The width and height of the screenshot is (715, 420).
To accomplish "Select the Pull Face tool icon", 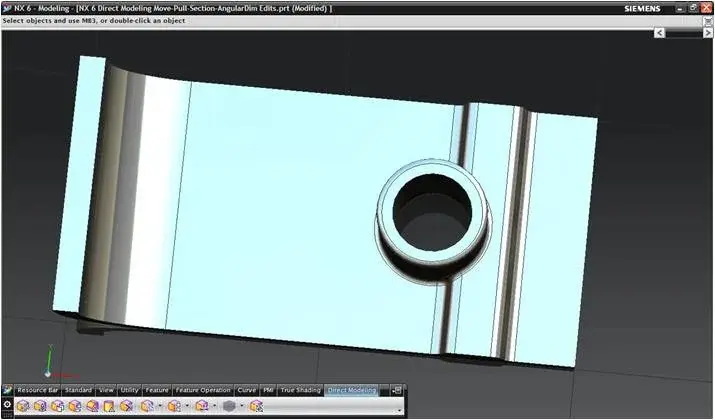I will coord(40,407).
